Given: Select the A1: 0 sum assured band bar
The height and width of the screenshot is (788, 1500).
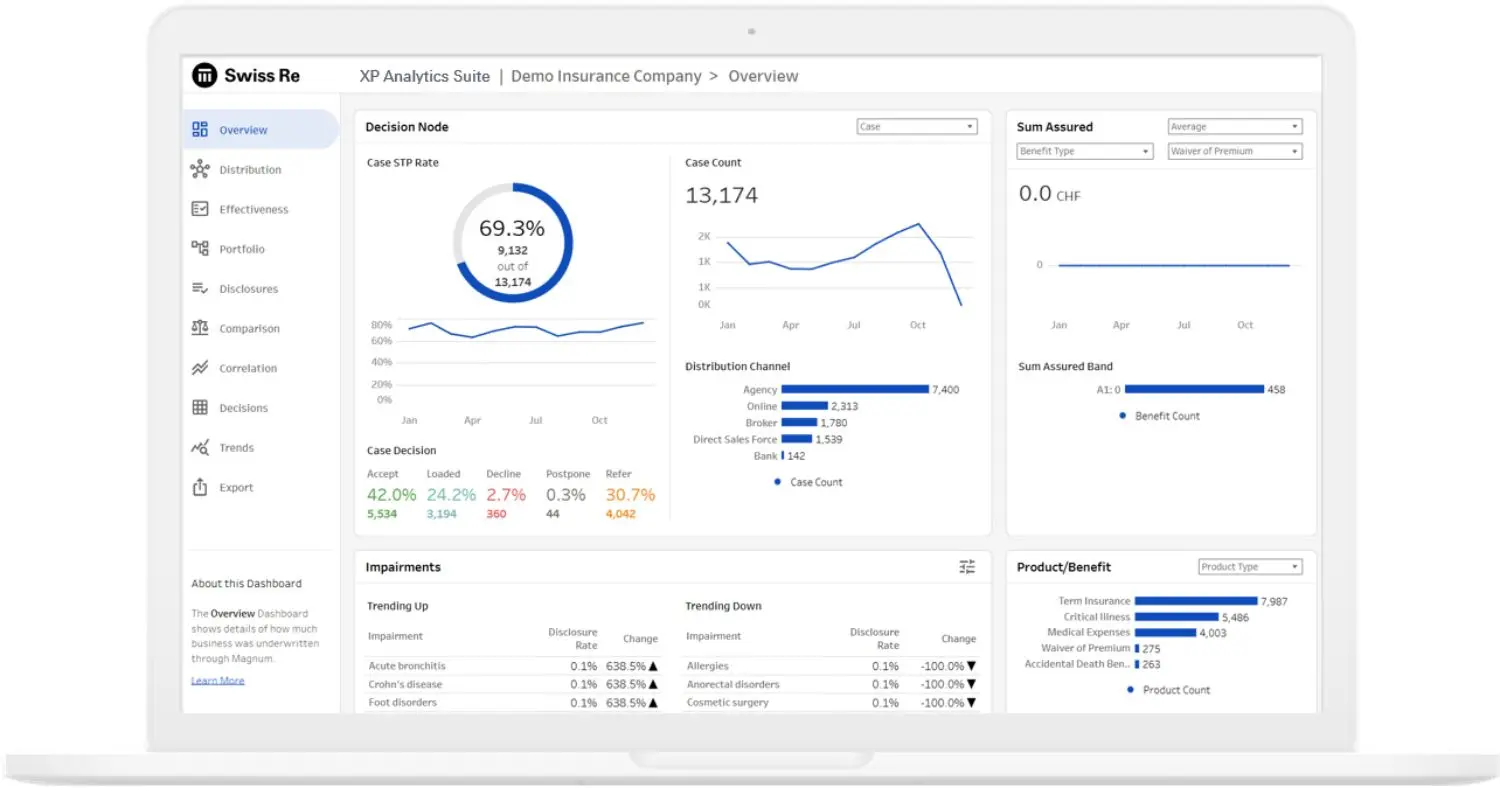Looking at the screenshot, I should coord(1195,389).
